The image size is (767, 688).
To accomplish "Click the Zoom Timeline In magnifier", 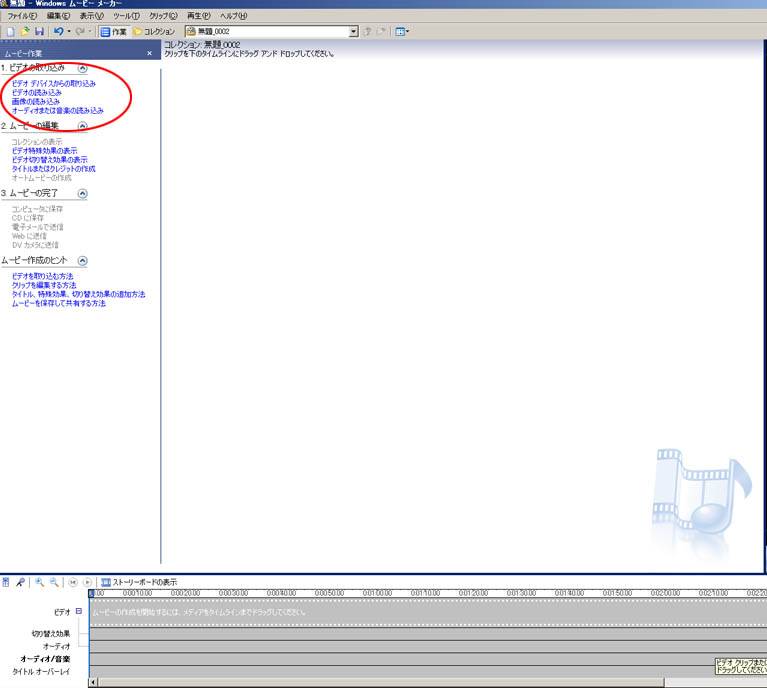I will coord(40,582).
